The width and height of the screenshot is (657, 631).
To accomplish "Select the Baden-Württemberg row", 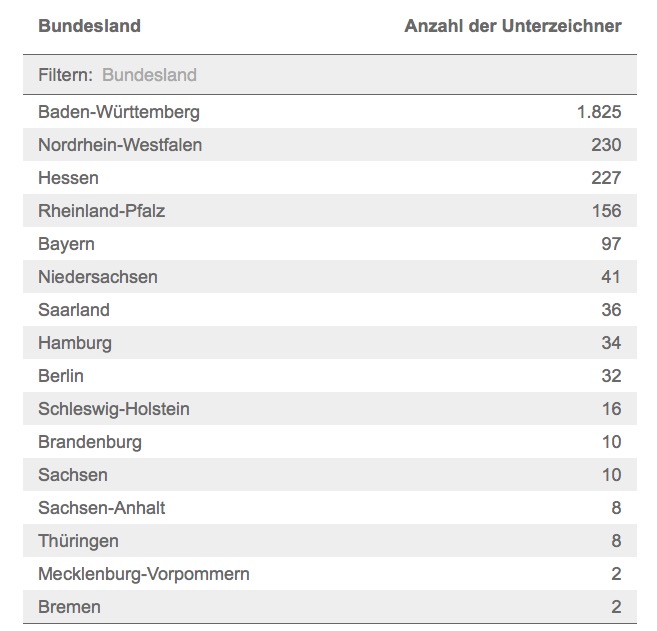I will click(x=119, y=112).
